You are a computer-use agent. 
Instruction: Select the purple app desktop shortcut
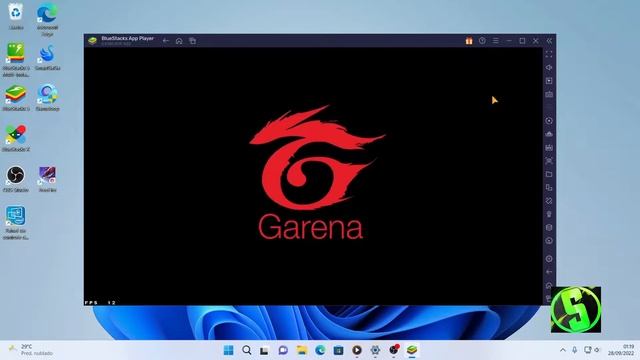click(47, 179)
